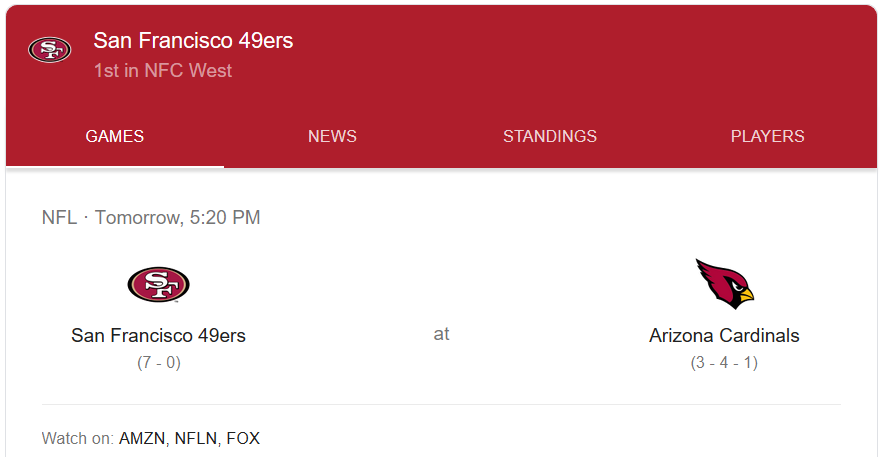This screenshot has height=457, width=883.
Task: Open the STANDINGS tab
Action: click(550, 137)
